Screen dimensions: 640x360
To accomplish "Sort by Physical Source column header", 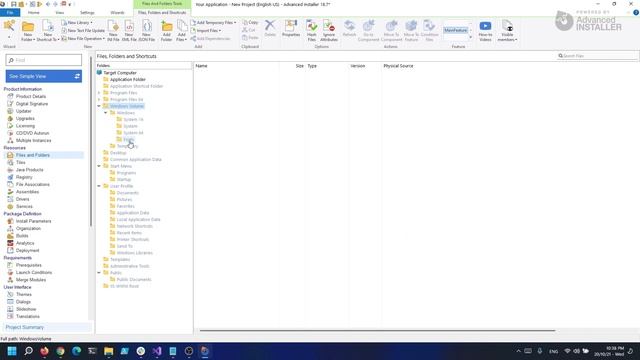I will point(398,66).
